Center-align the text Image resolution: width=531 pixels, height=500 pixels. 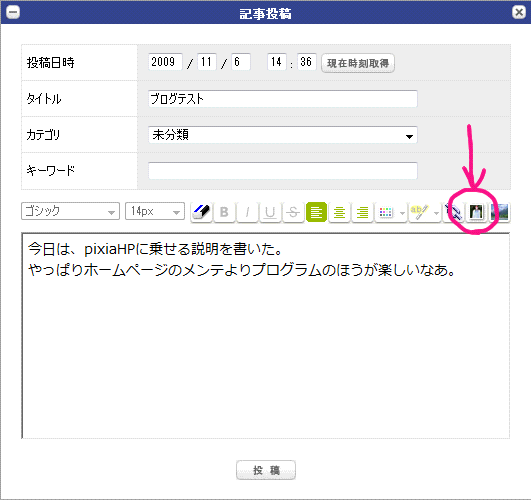click(x=339, y=212)
